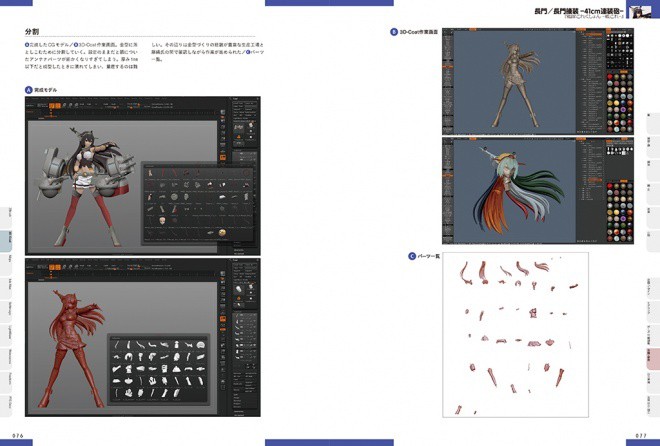Screen dimensions: 660x446
Task: Toggle visibility of first subtool in lower ZBrush subtool list
Action: [x=254, y=316]
